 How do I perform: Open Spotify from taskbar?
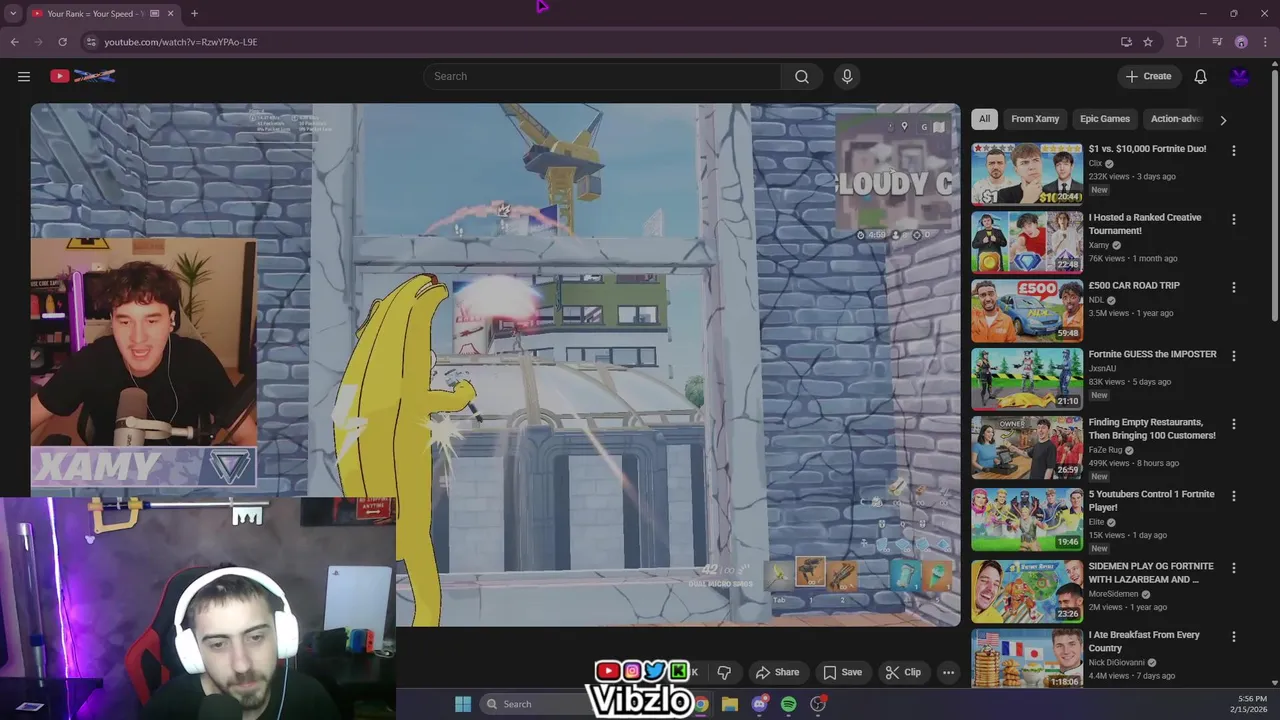pyautogui.click(x=788, y=704)
